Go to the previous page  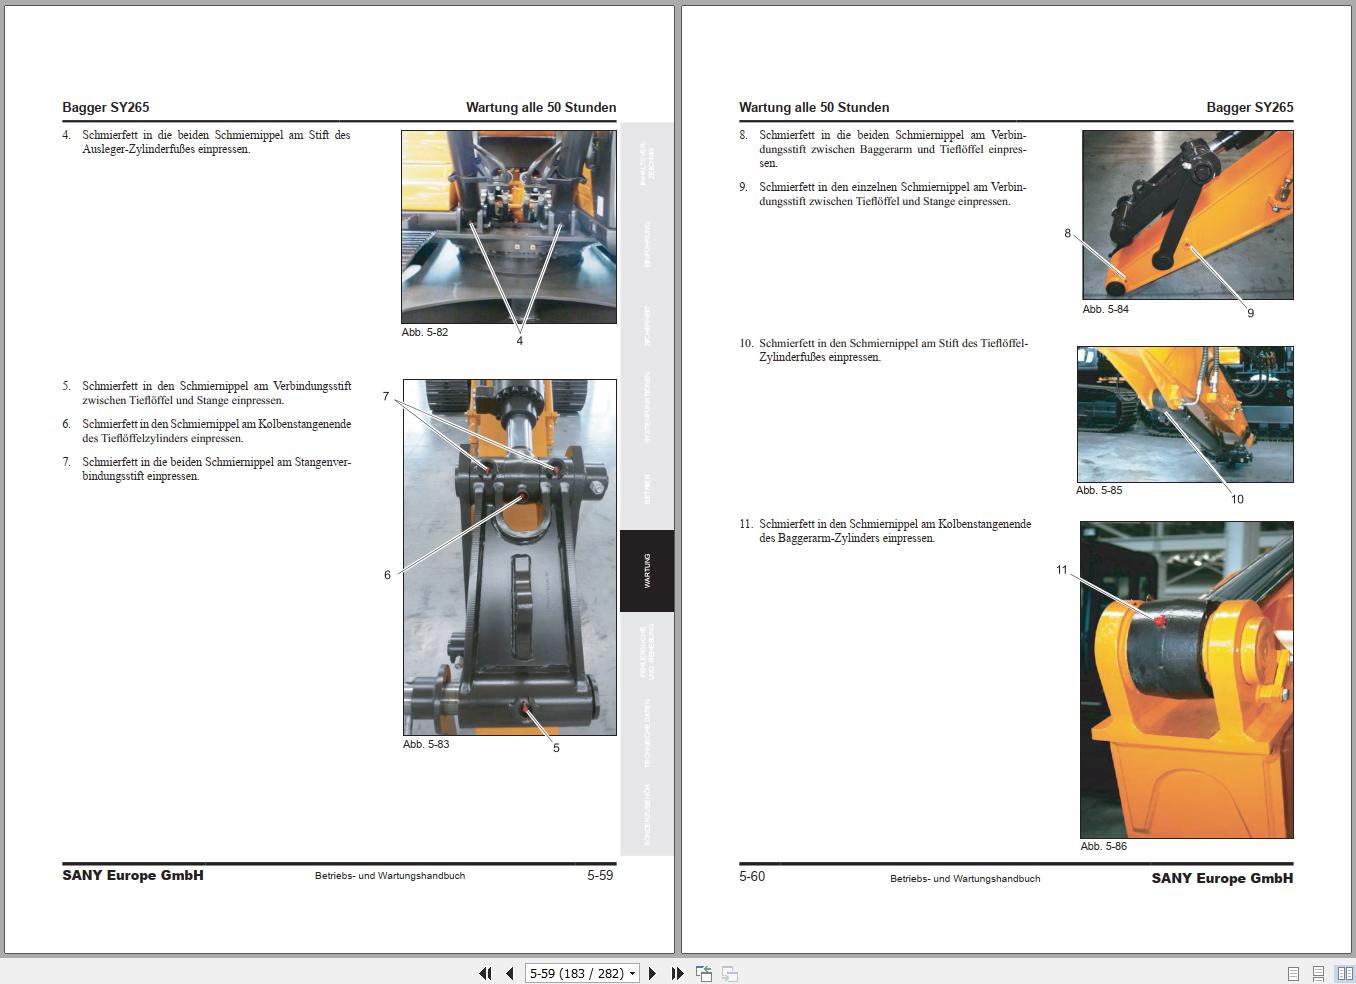(x=509, y=973)
